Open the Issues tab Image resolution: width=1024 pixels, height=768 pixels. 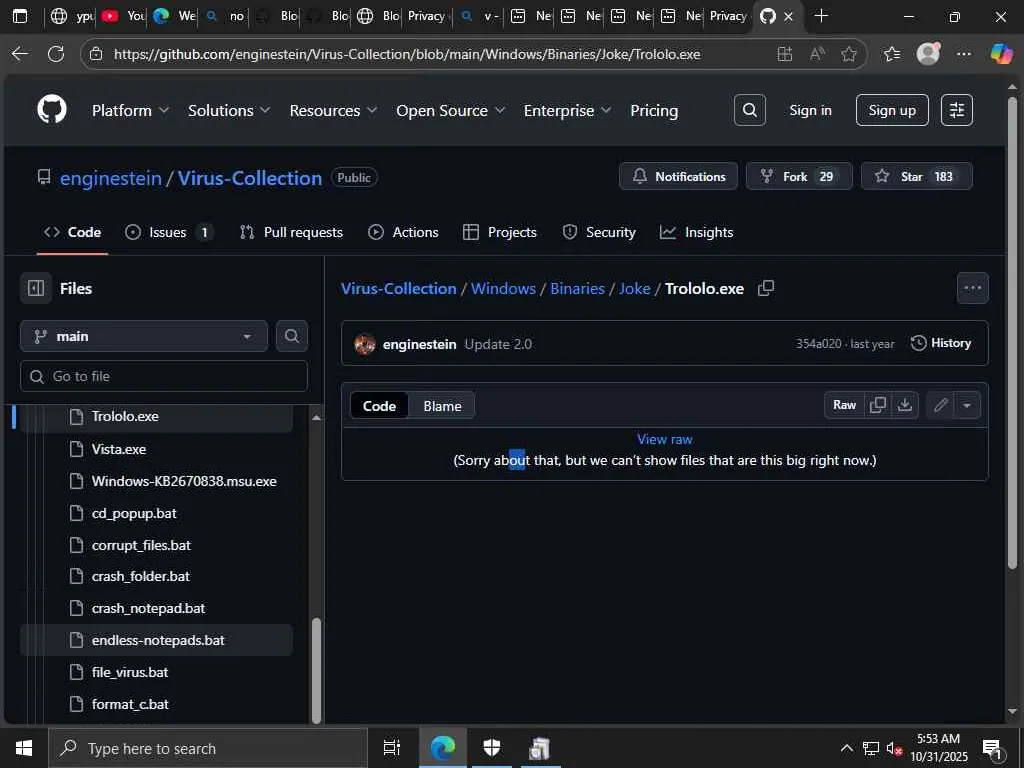pyautogui.click(x=168, y=232)
